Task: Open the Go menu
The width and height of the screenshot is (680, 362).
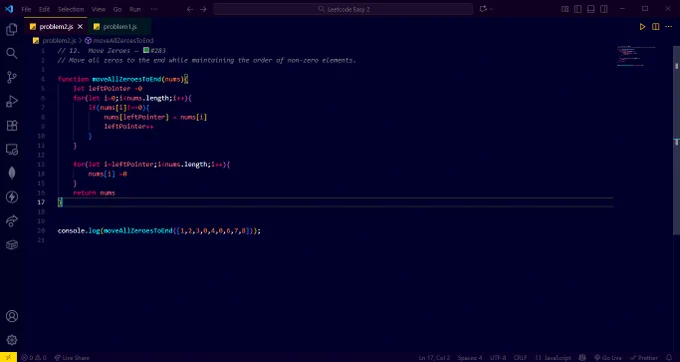Action: coord(118,9)
